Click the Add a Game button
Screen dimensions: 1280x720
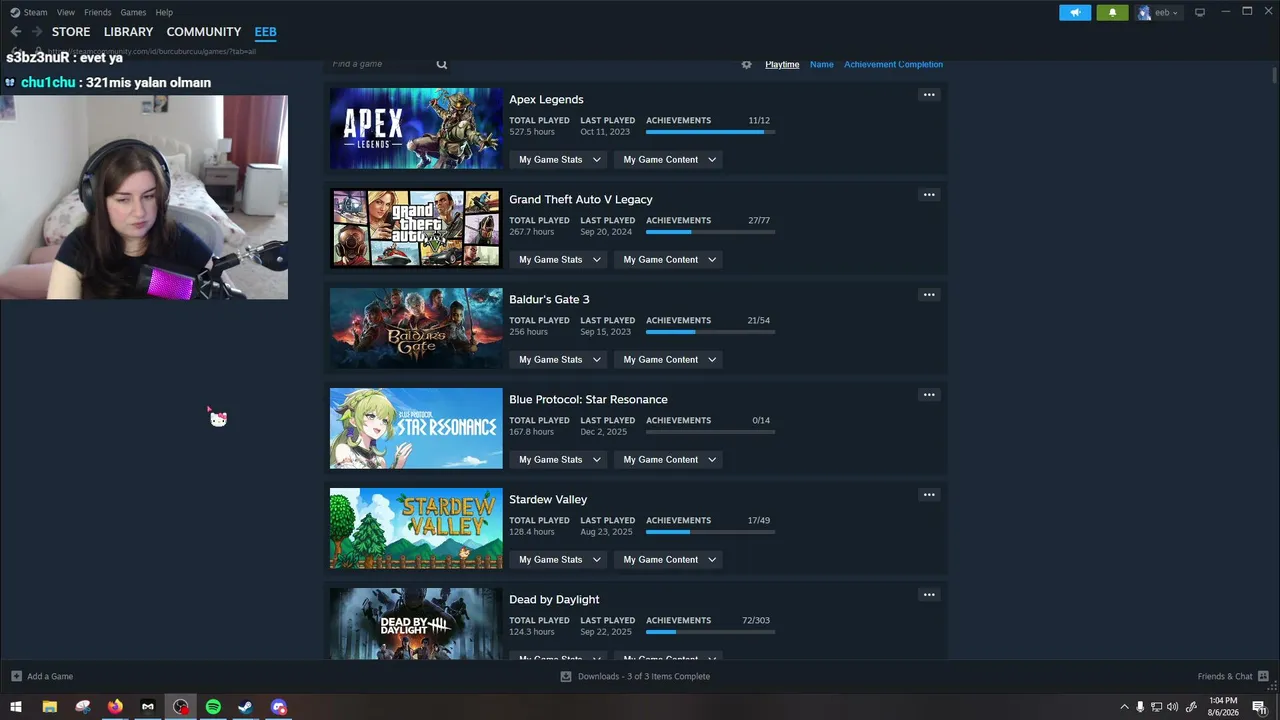[42, 676]
